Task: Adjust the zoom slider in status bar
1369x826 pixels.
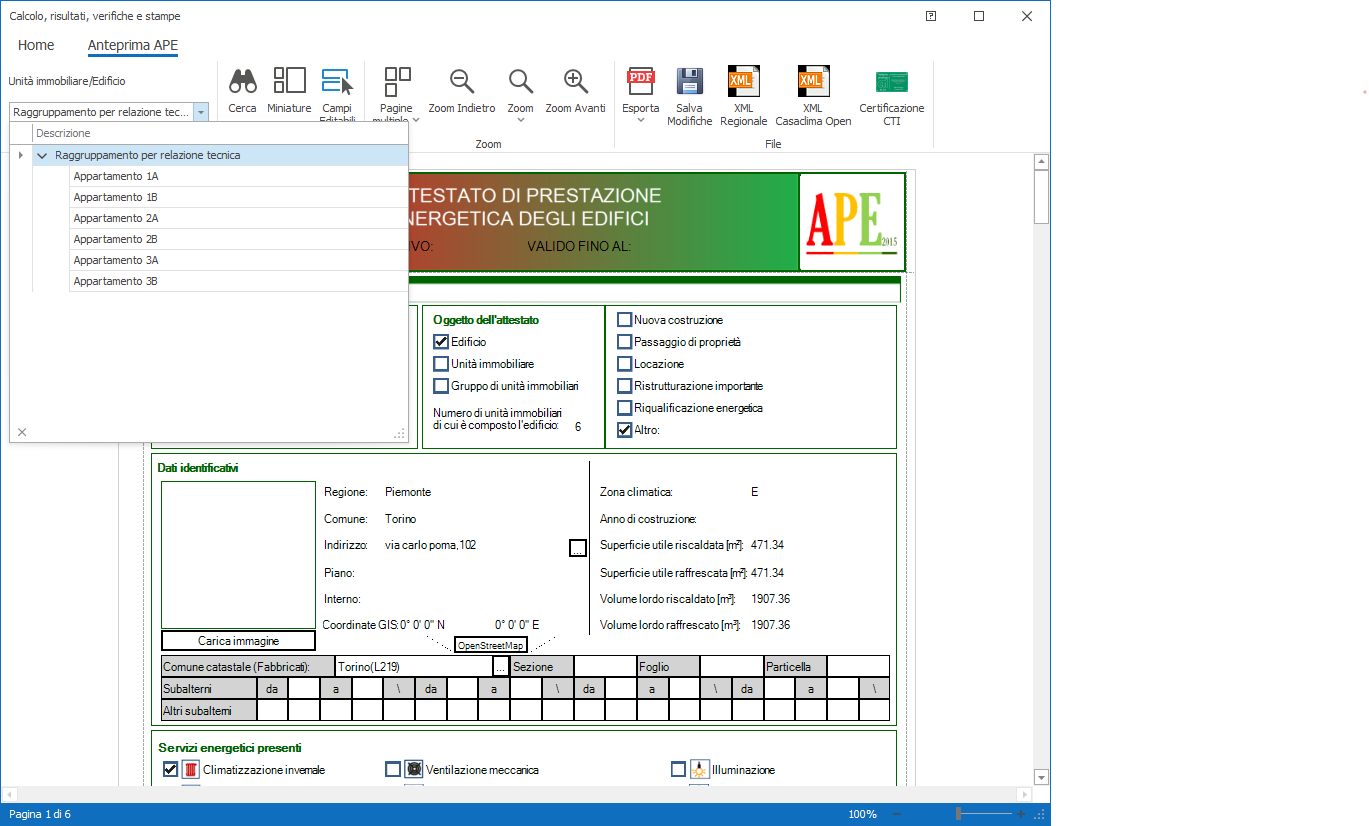Action: (x=958, y=814)
